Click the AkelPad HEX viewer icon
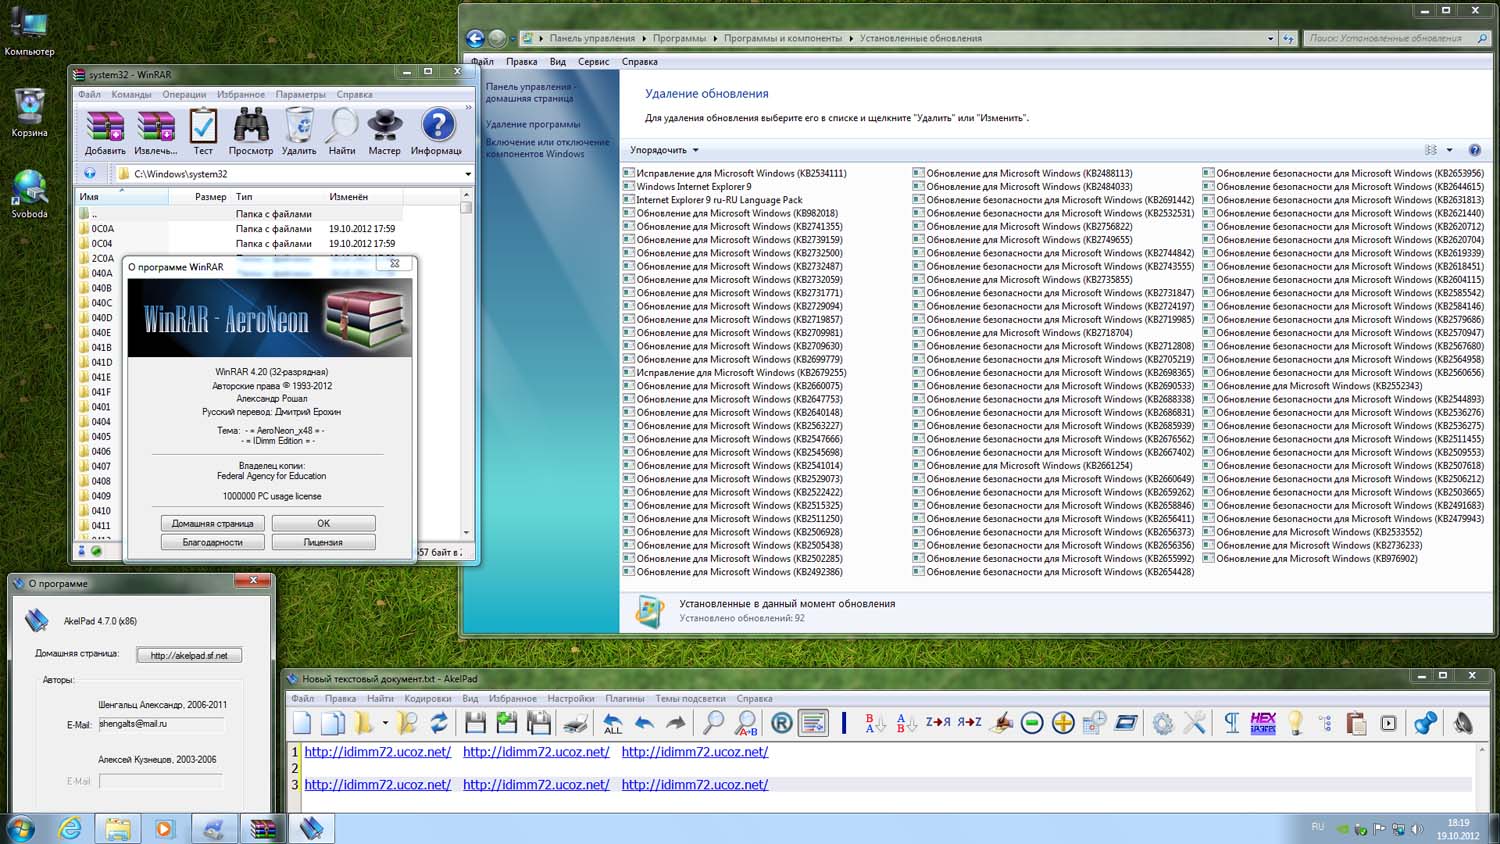 (1263, 723)
